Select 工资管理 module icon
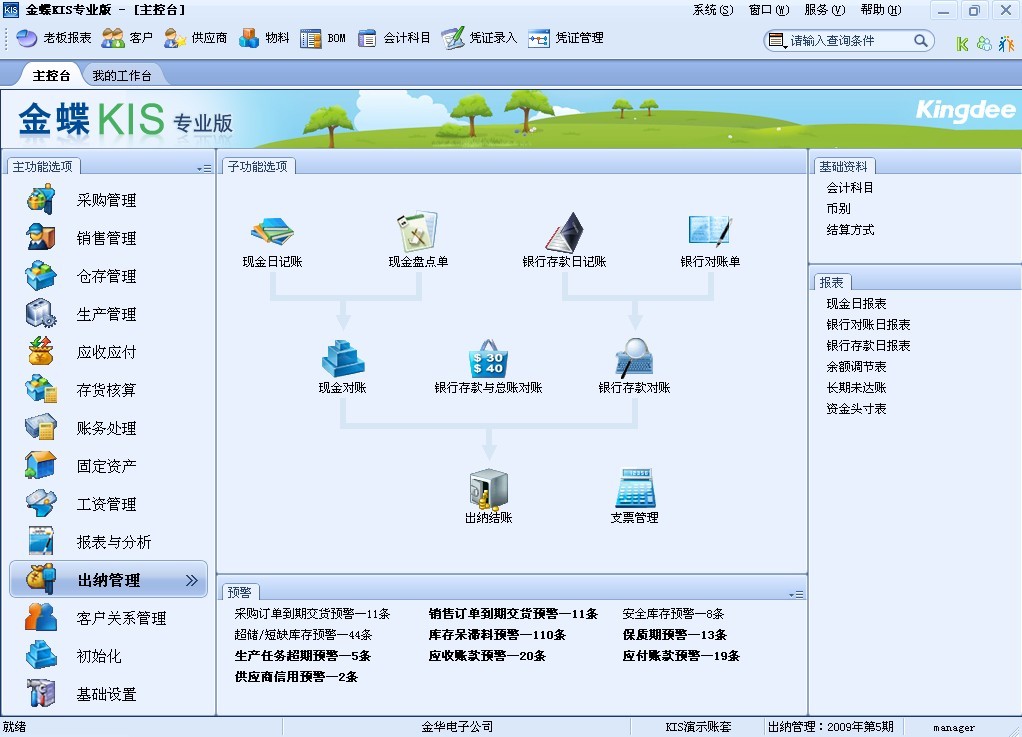The height and width of the screenshot is (737, 1022). (x=40, y=503)
